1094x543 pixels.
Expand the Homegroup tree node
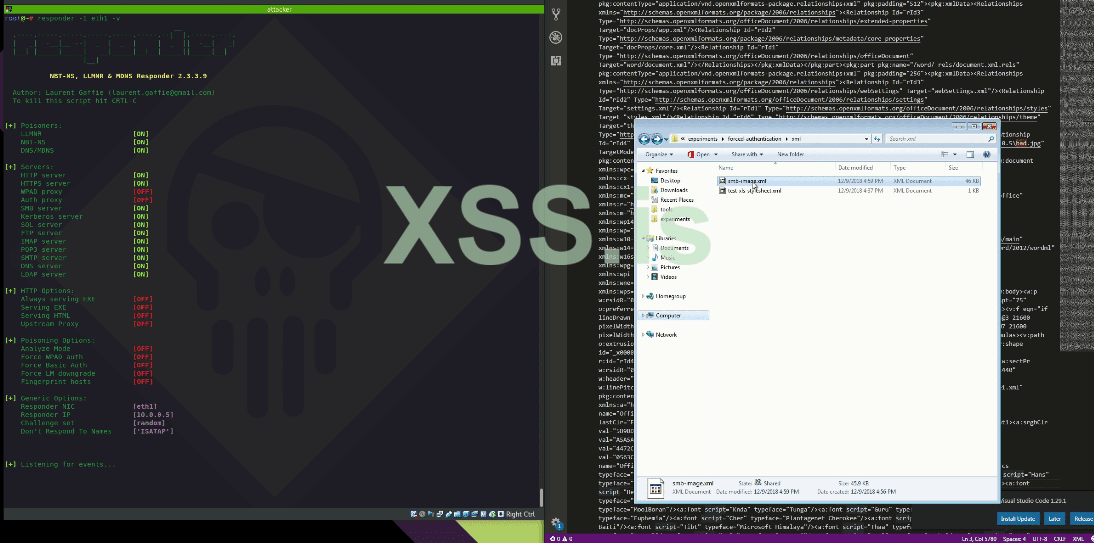(643, 296)
